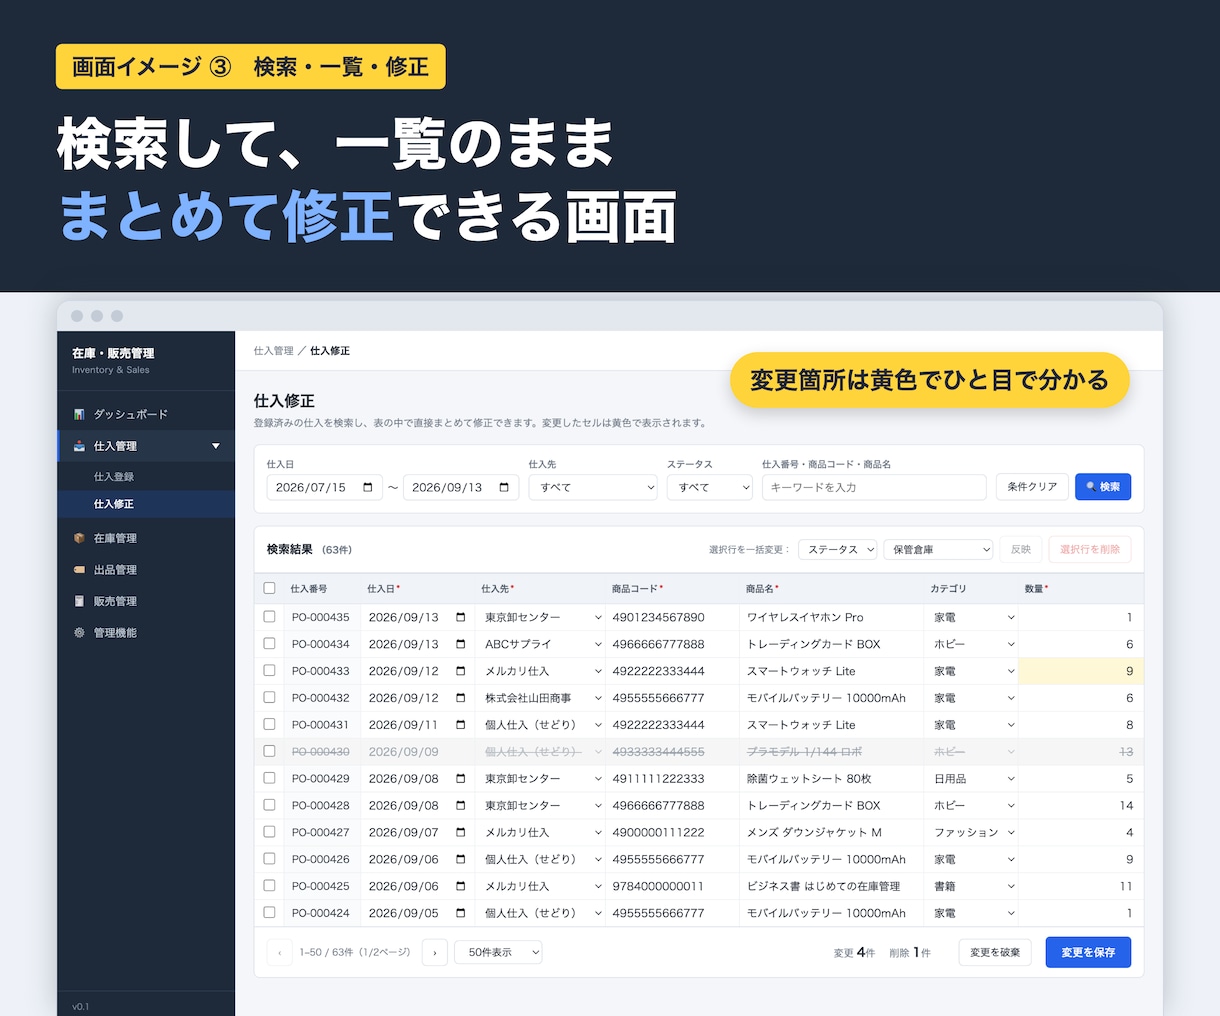
Task: Check the row PO-000434 checkbox
Action: tap(269, 644)
